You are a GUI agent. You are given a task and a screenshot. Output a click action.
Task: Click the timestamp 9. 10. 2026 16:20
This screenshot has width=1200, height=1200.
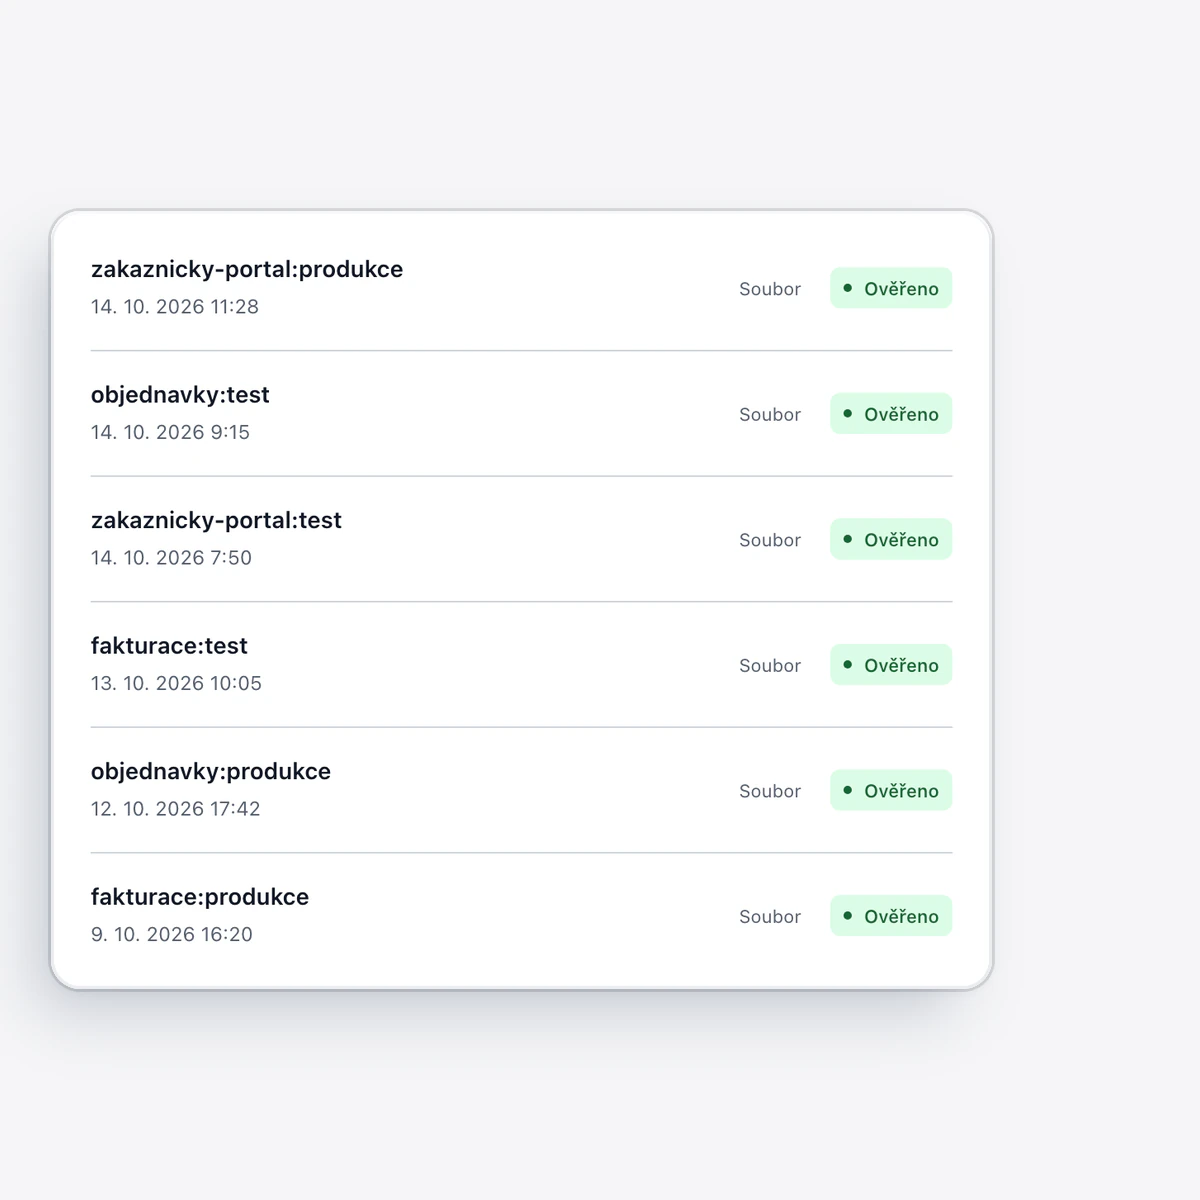click(172, 934)
